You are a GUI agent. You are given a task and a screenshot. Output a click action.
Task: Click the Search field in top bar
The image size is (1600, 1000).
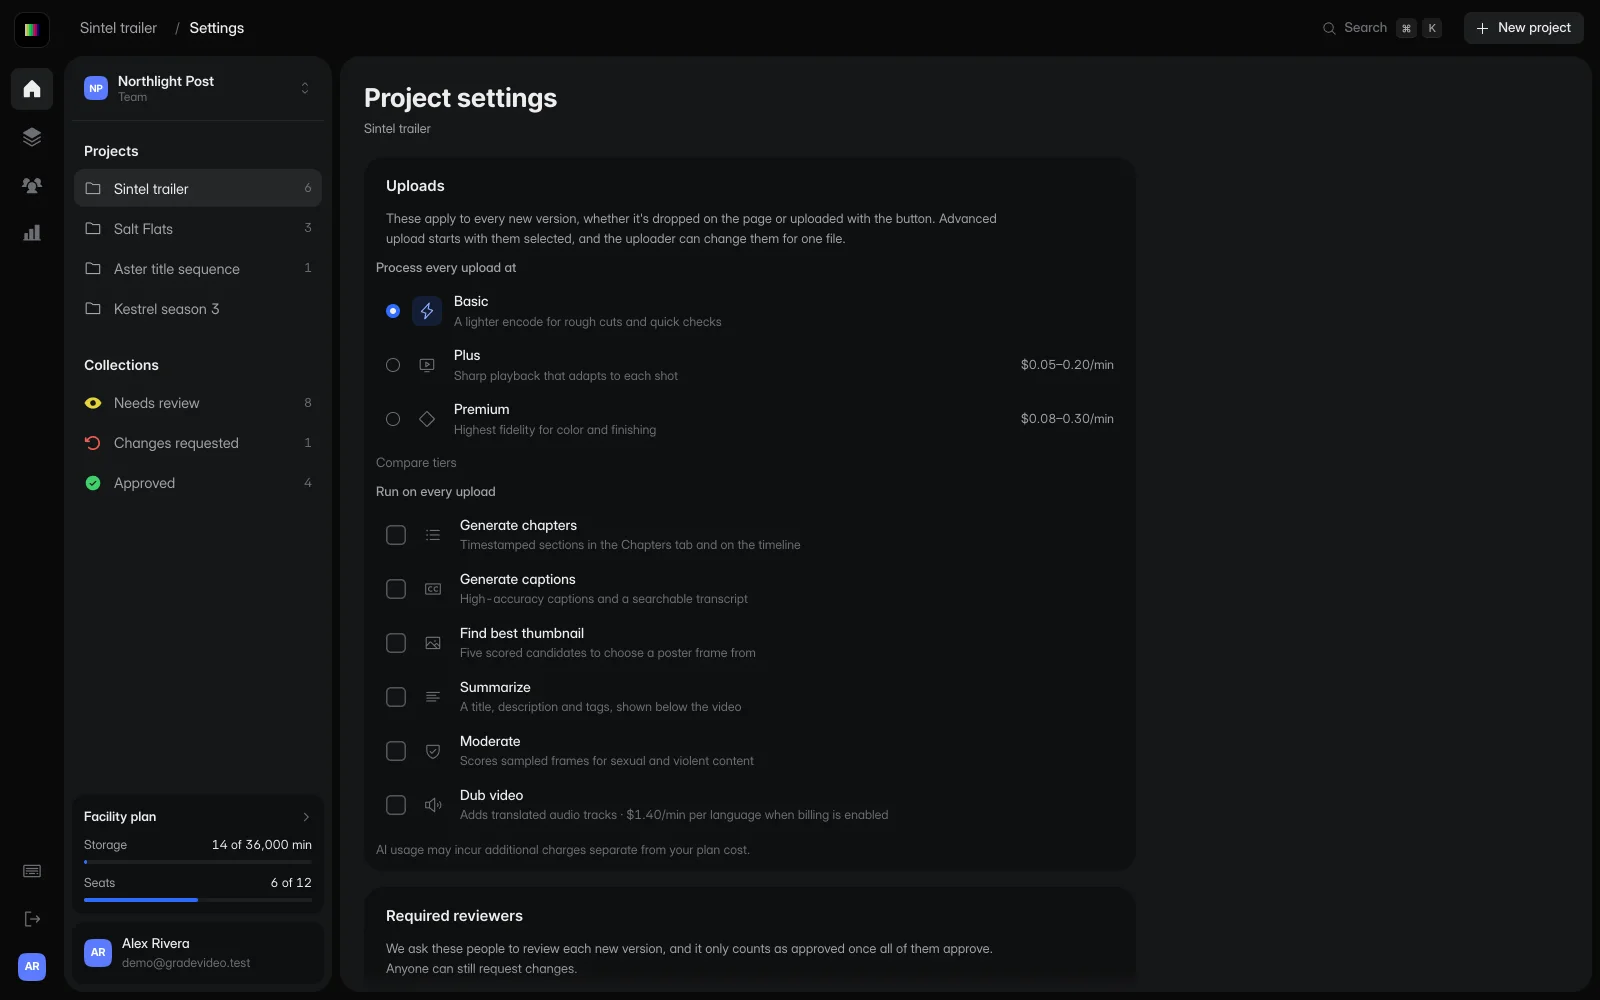click(1382, 28)
